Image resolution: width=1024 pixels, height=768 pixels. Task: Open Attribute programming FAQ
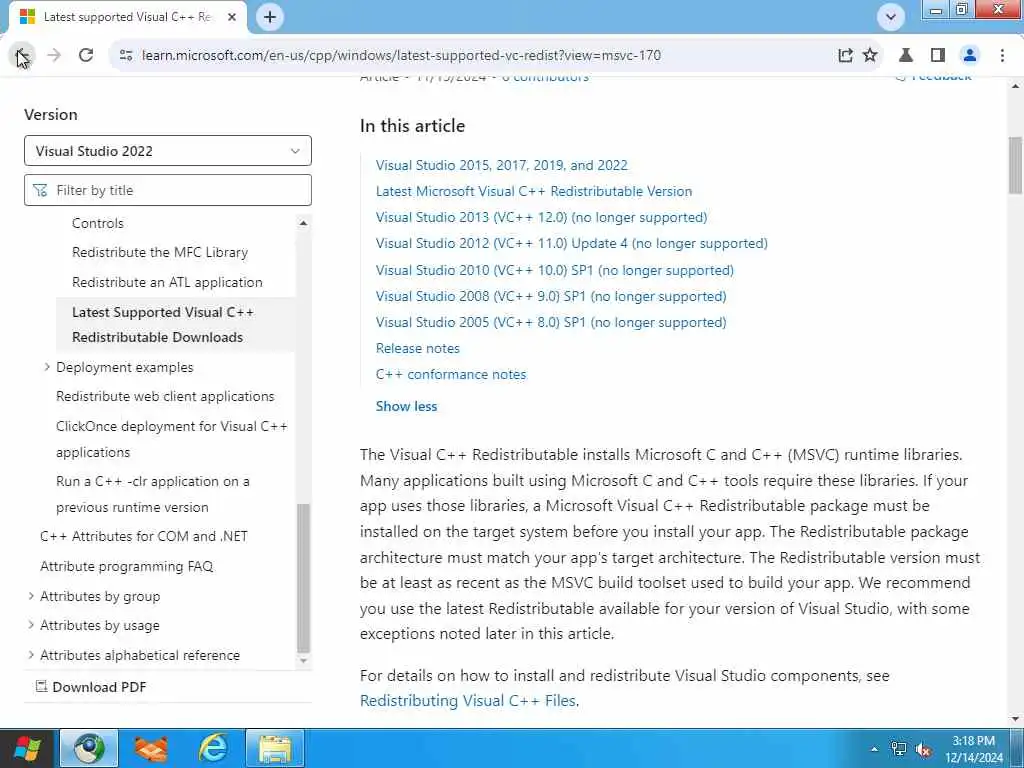(x=127, y=566)
